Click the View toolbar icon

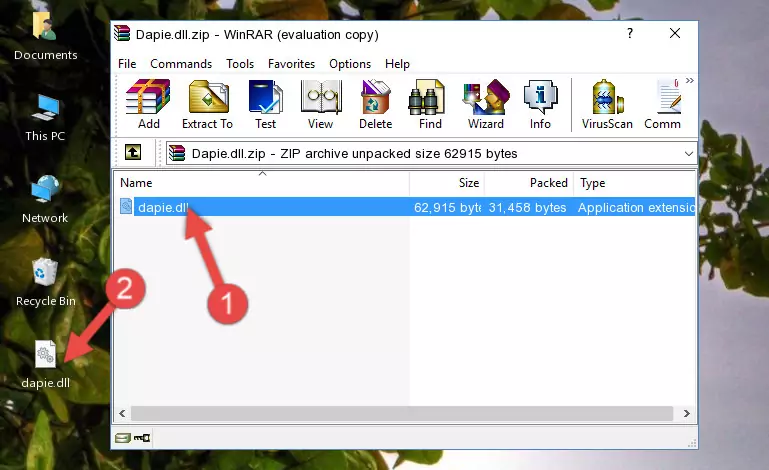(321, 104)
